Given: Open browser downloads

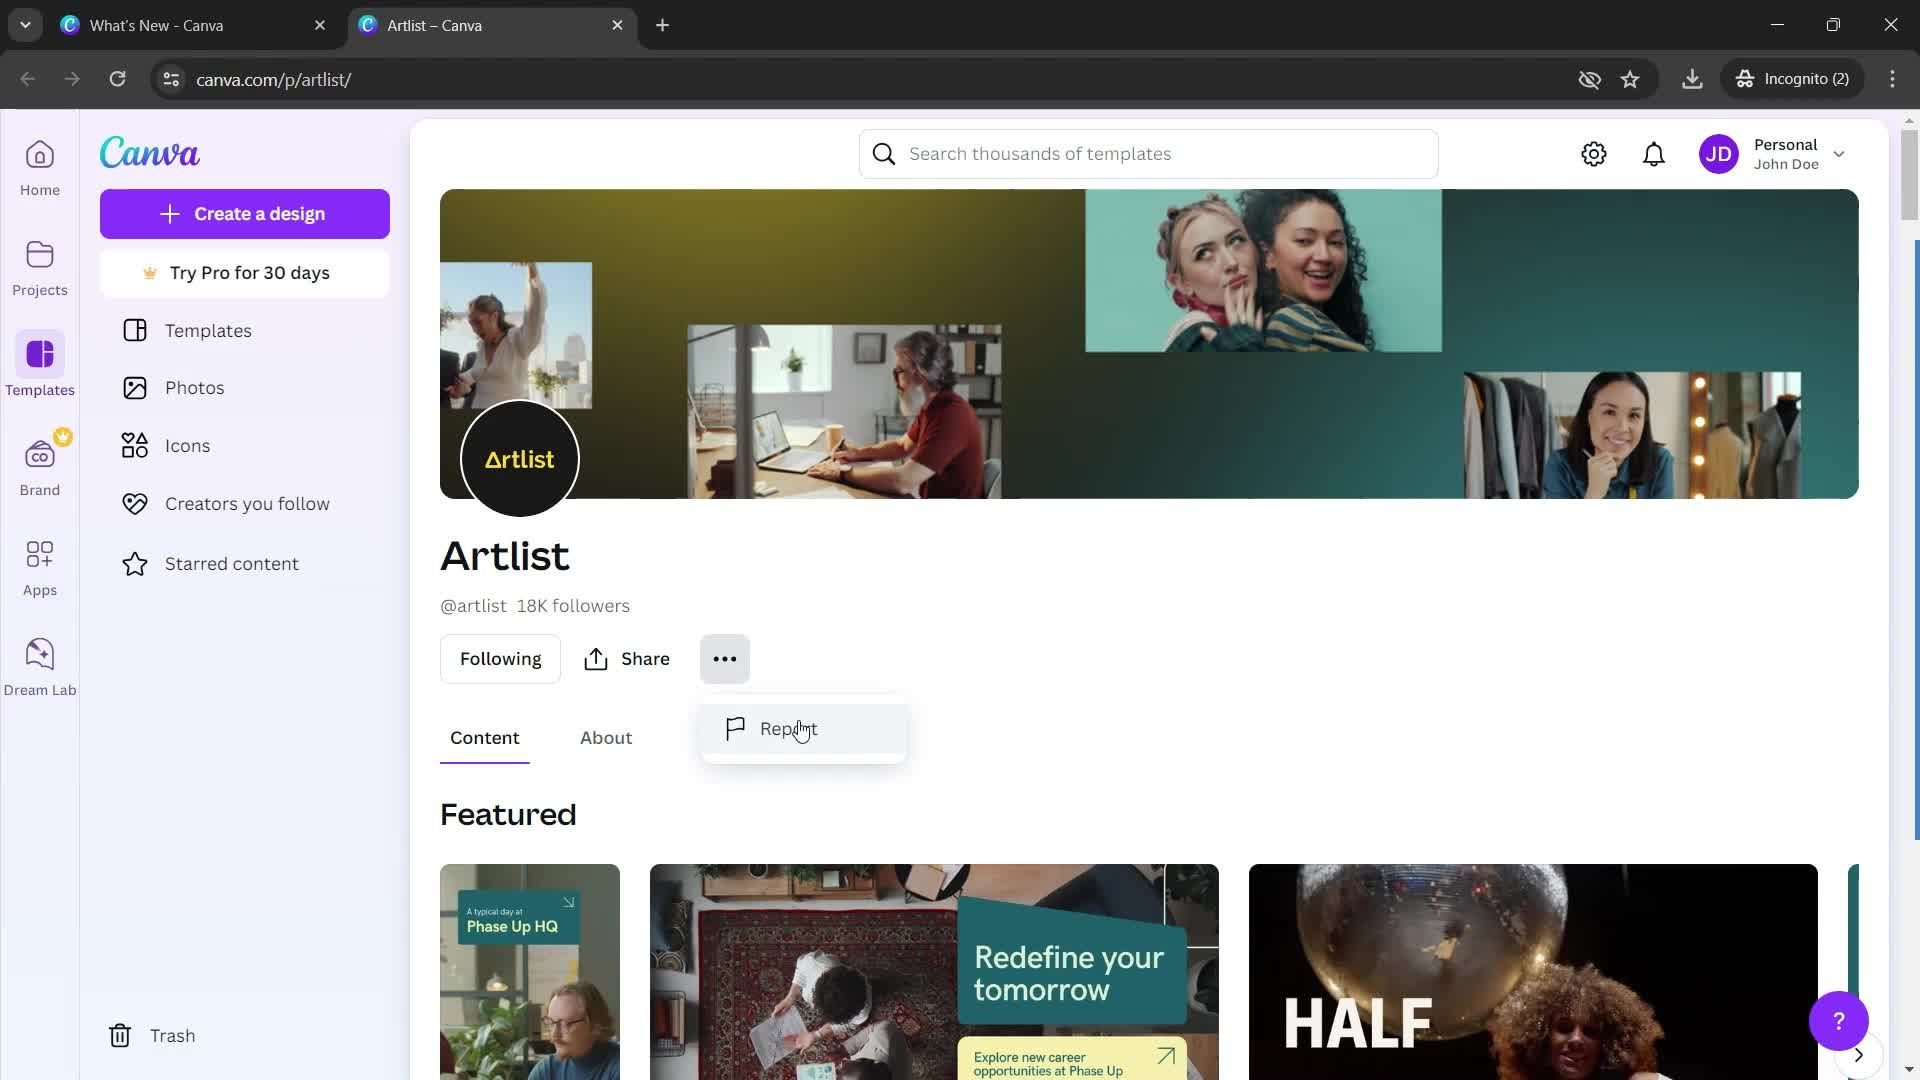Looking at the screenshot, I should 1692,79.
